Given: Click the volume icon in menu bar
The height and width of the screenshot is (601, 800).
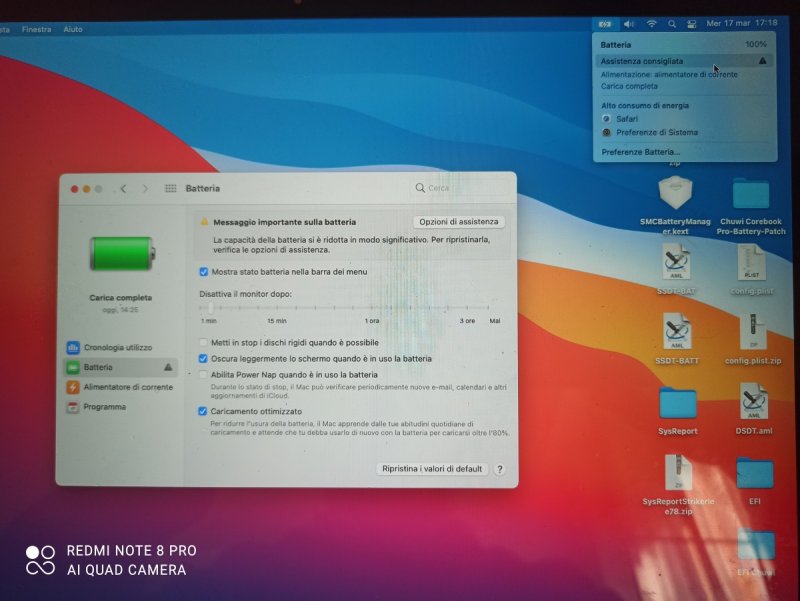Looking at the screenshot, I should pos(629,24).
